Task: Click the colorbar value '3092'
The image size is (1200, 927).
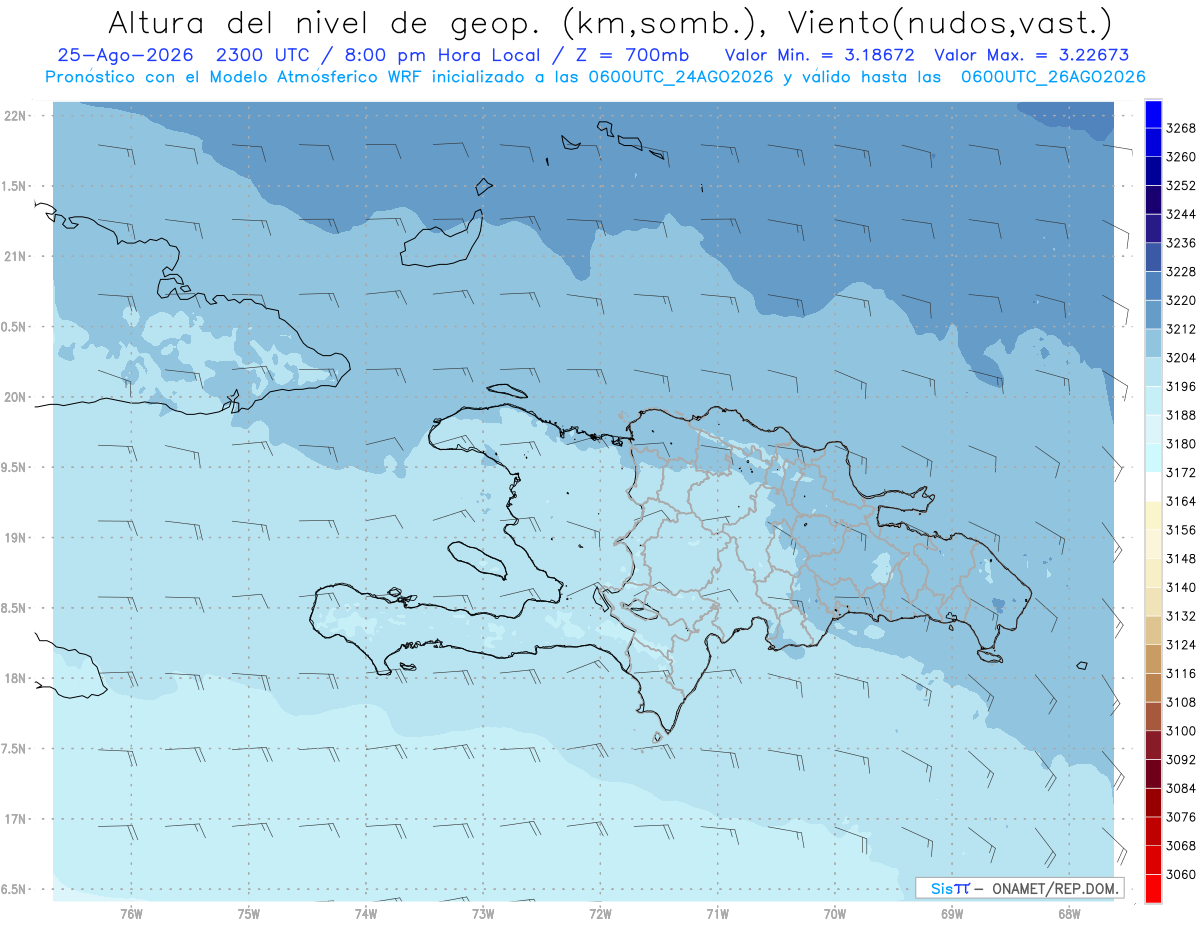Action: pyautogui.click(x=1180, y=760)
